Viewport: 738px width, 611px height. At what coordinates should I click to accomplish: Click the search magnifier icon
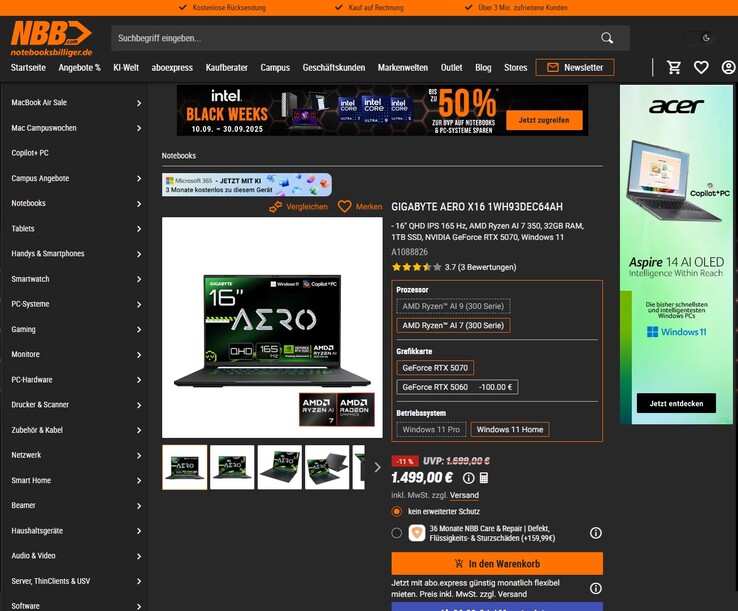pyautogui.click(x=607, y=38)
